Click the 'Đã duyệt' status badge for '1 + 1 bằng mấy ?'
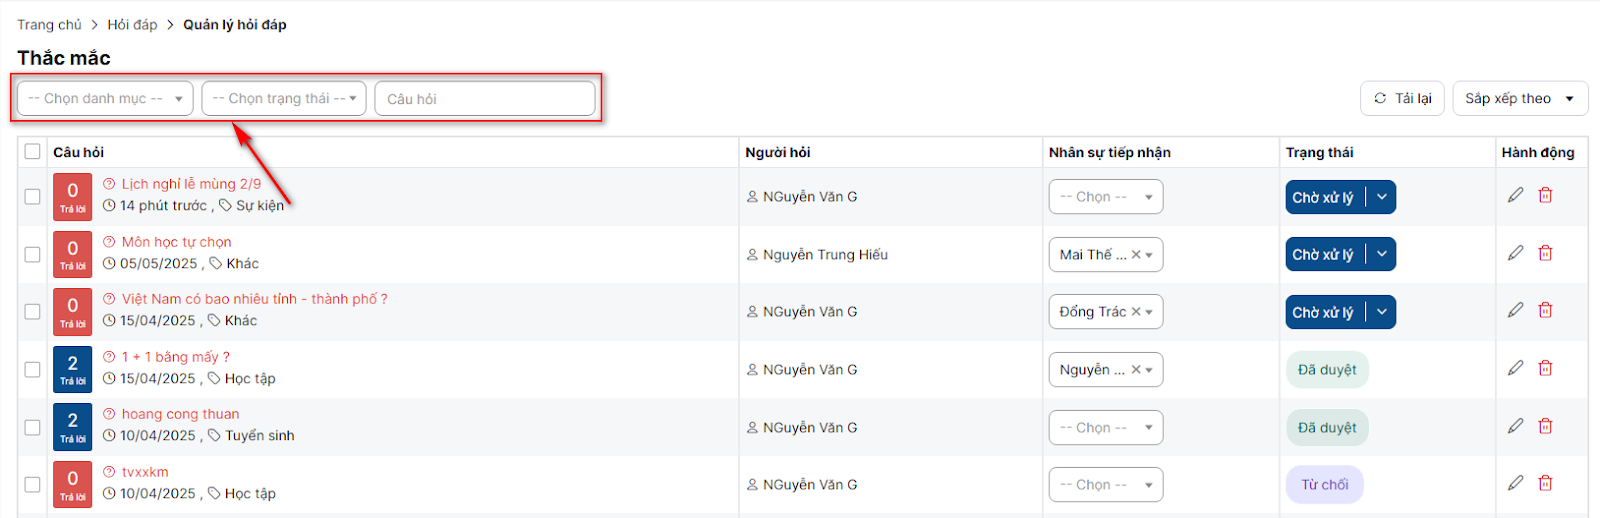 pyautogui.click(x=1326, y=370)
